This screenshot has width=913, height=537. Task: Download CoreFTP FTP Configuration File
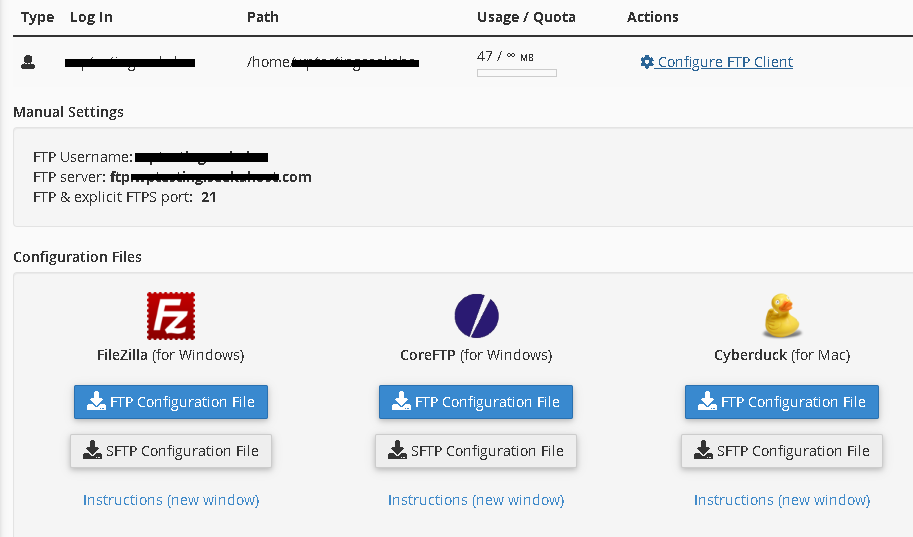click(x=476, y=402)
